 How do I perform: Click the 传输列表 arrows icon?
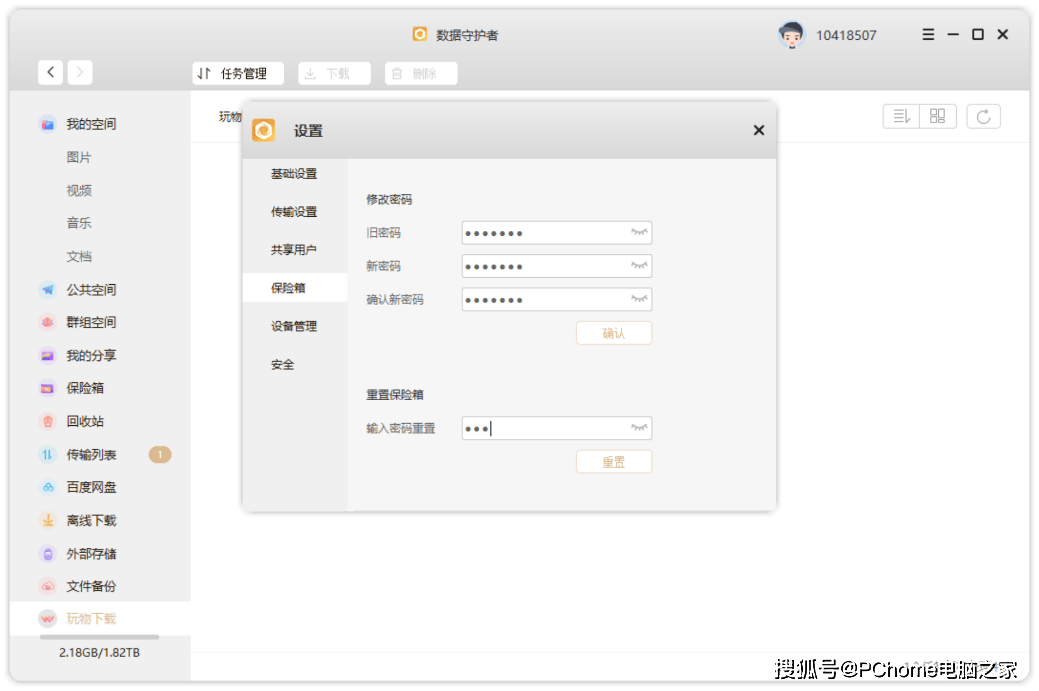(x=47, y=454)
